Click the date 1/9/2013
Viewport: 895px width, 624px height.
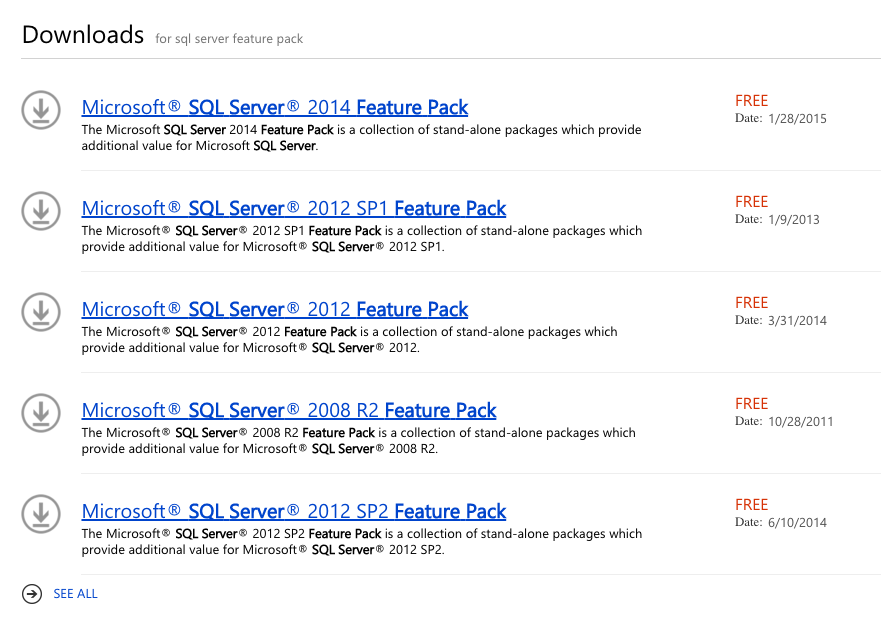coord(793,220)
